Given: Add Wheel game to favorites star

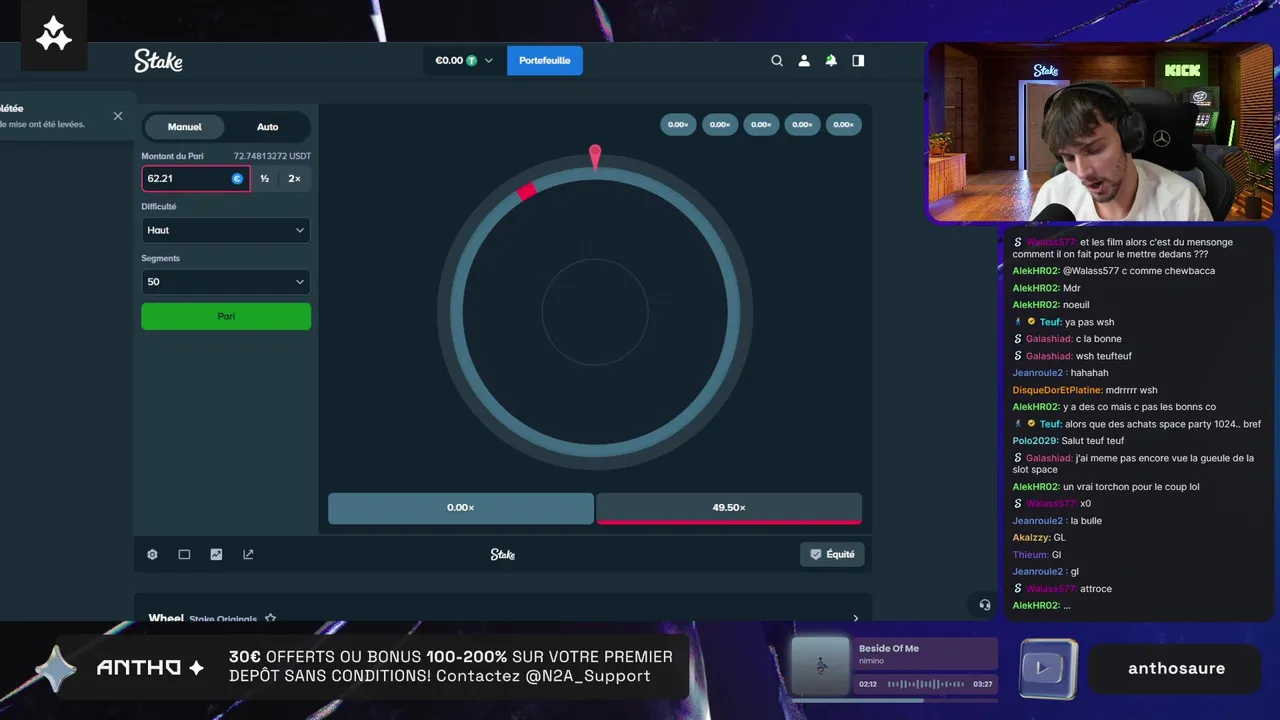Looking at the screenshot, I should (x=270, y=619).
